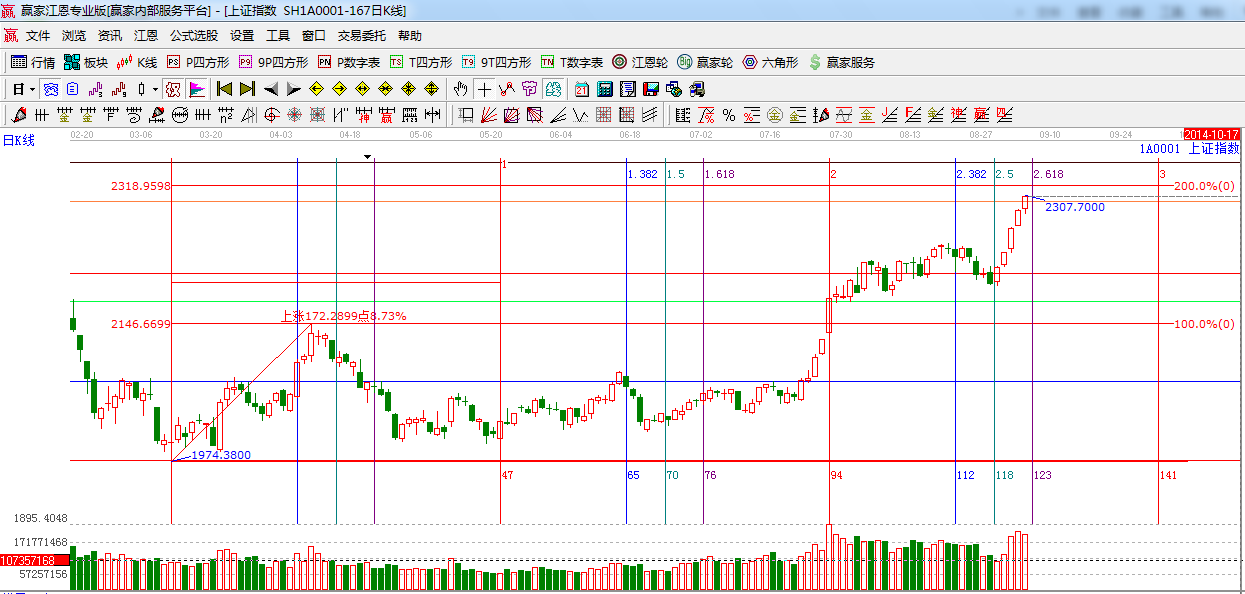1245x594 pixels.
Task: Jump to first bar using the skip-to-start arrow
Action: click(x=224, y=89)
